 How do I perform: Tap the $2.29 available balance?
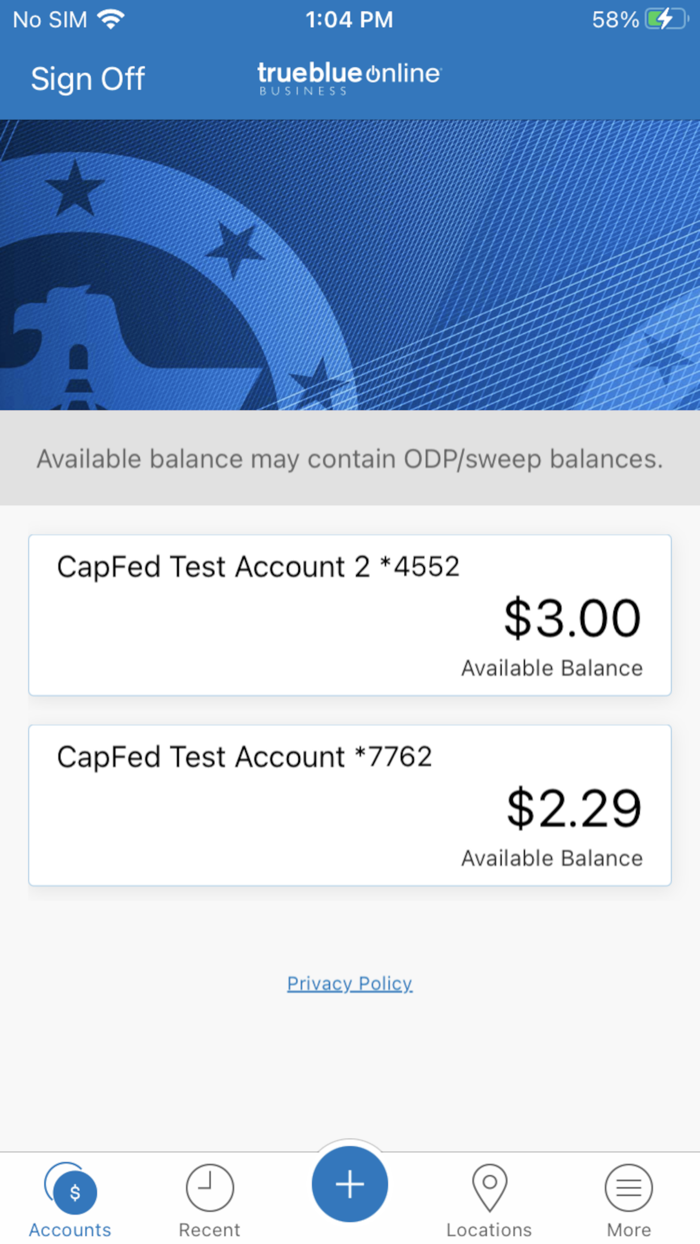[x=575, y=807]
